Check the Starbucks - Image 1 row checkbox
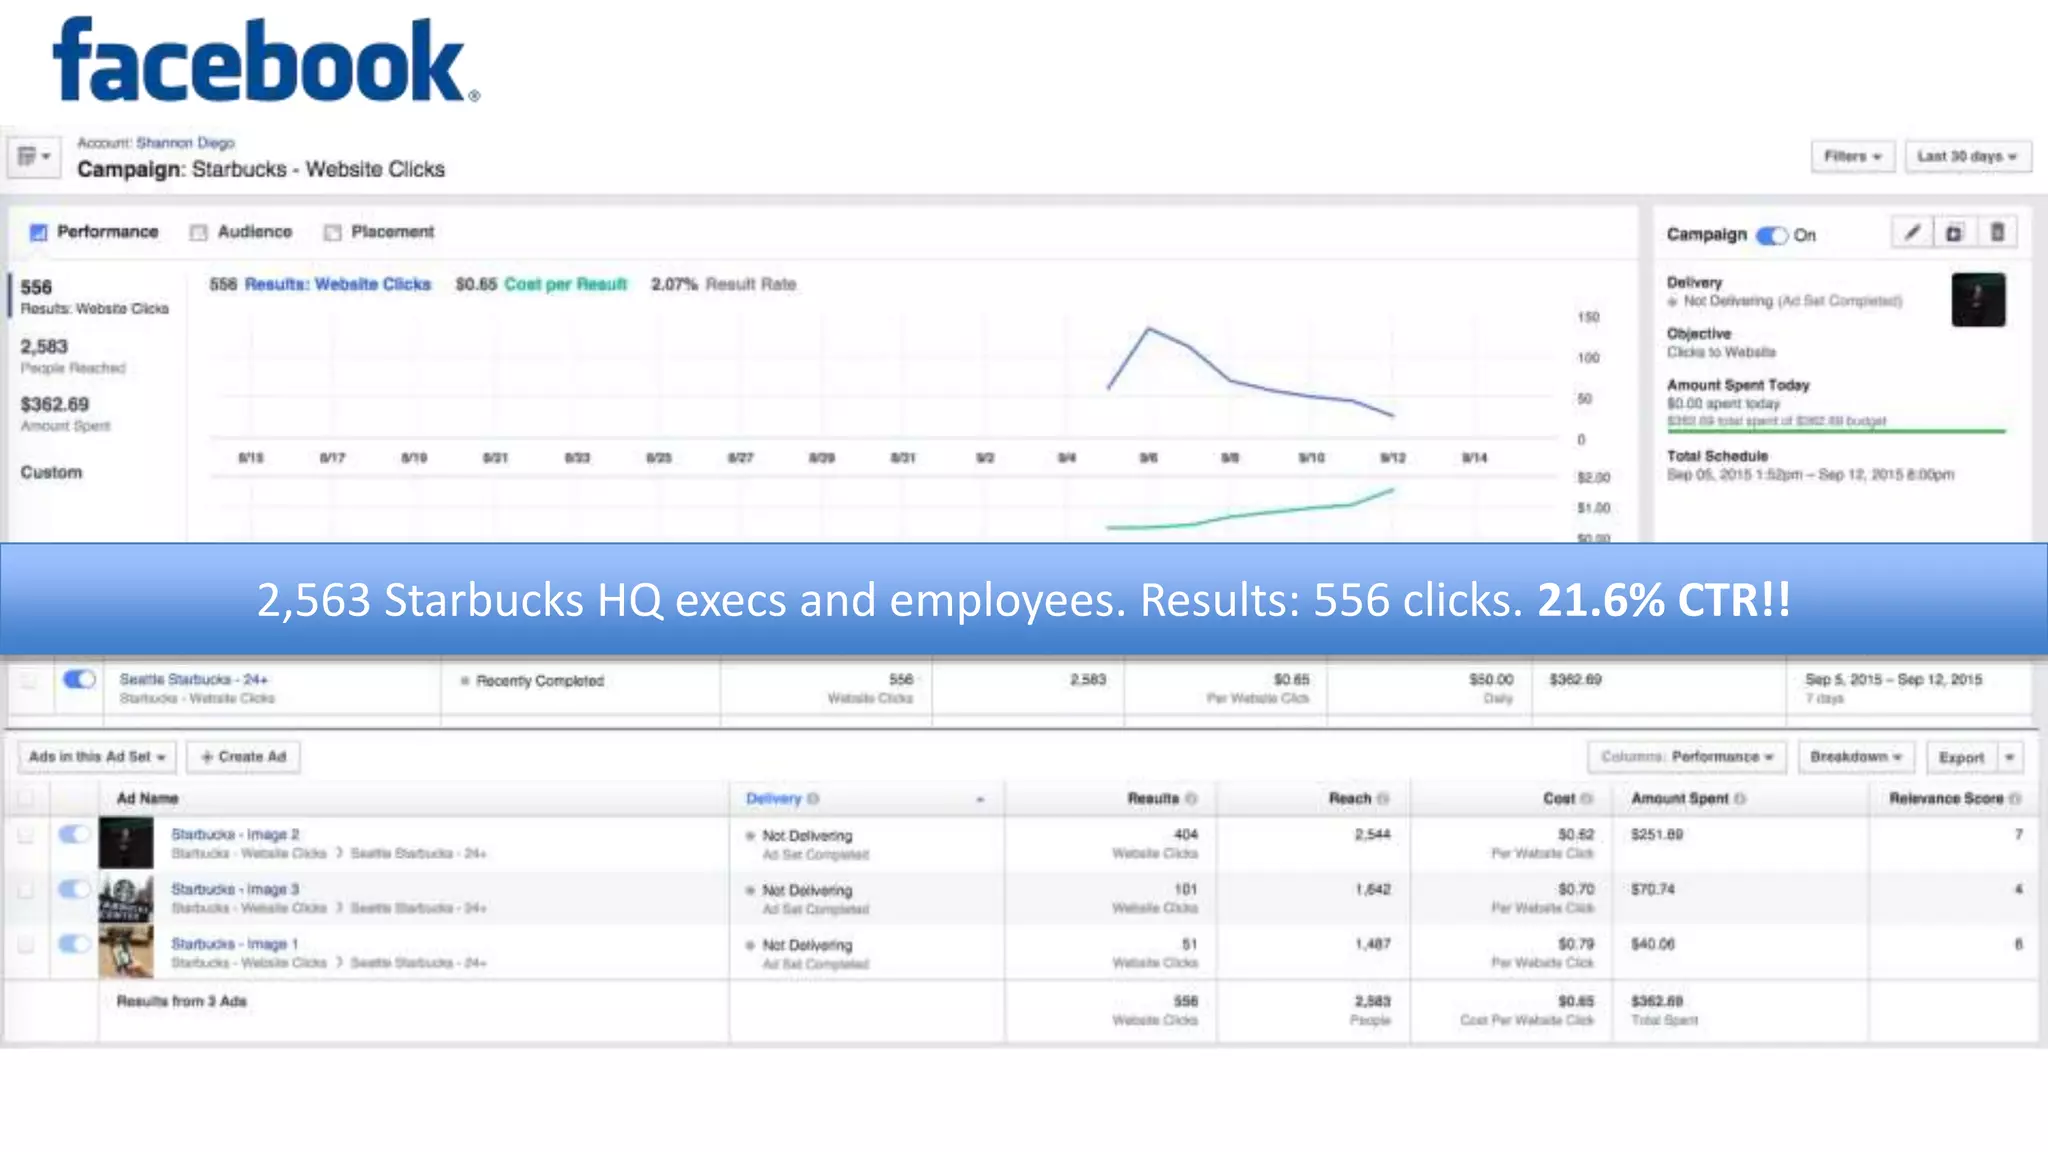Viewport: 2048px width, 1152px height. pyautogui.click(x=26, y=944)
